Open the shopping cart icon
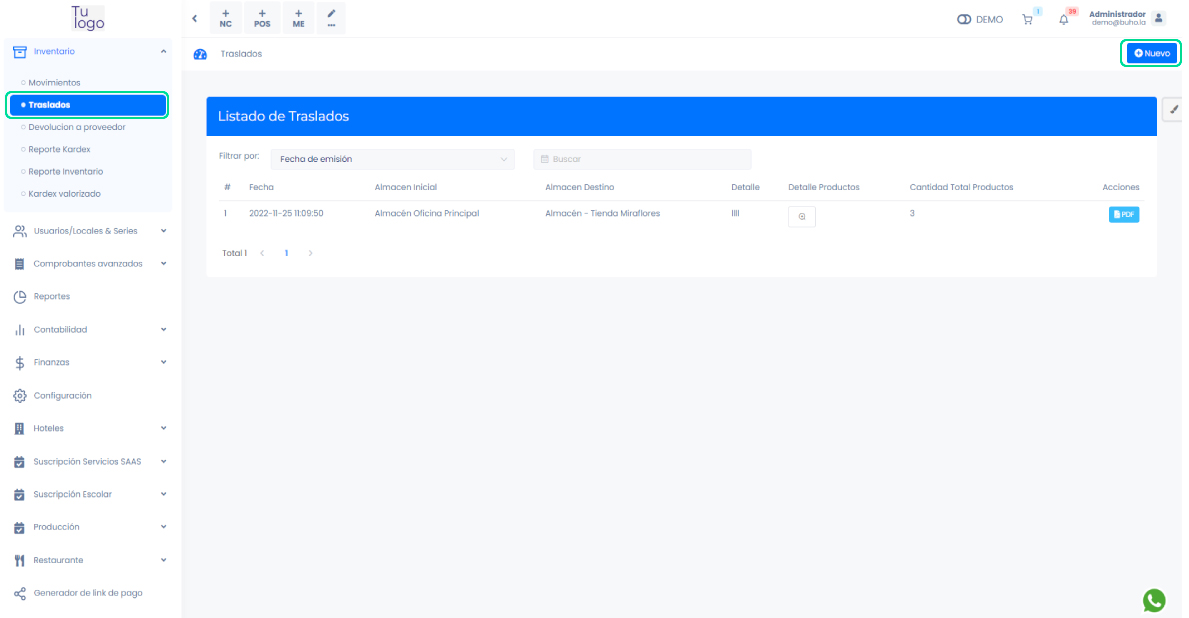The image size is (1189, 618). (x=1027, y=19)
